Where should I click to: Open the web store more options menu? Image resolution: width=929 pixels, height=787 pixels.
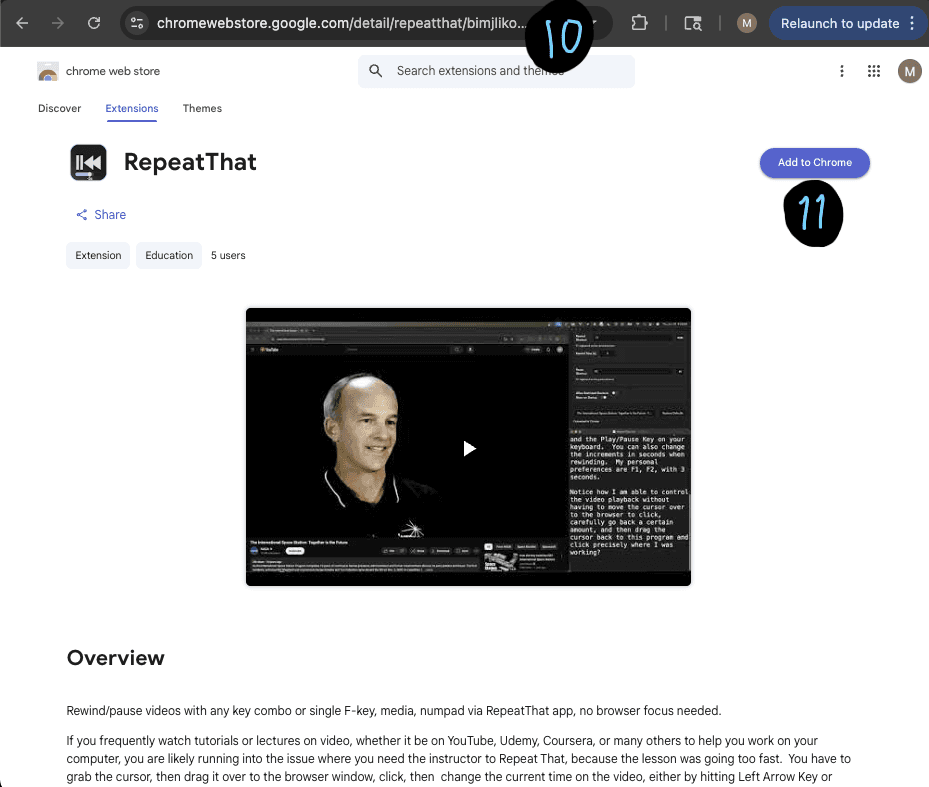tap(842, 71)
